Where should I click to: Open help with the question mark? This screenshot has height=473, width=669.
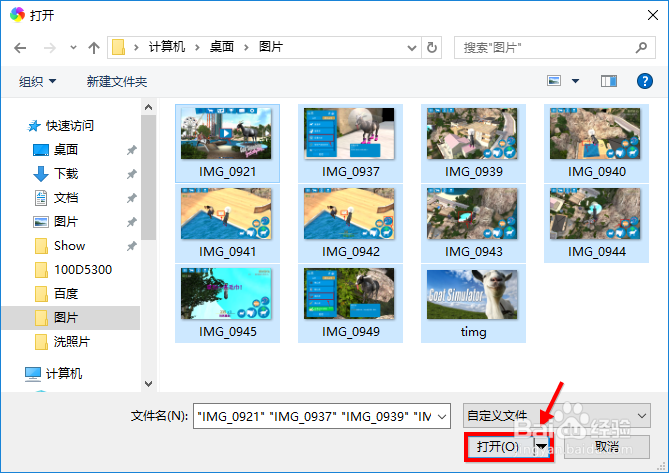point(645,81)
